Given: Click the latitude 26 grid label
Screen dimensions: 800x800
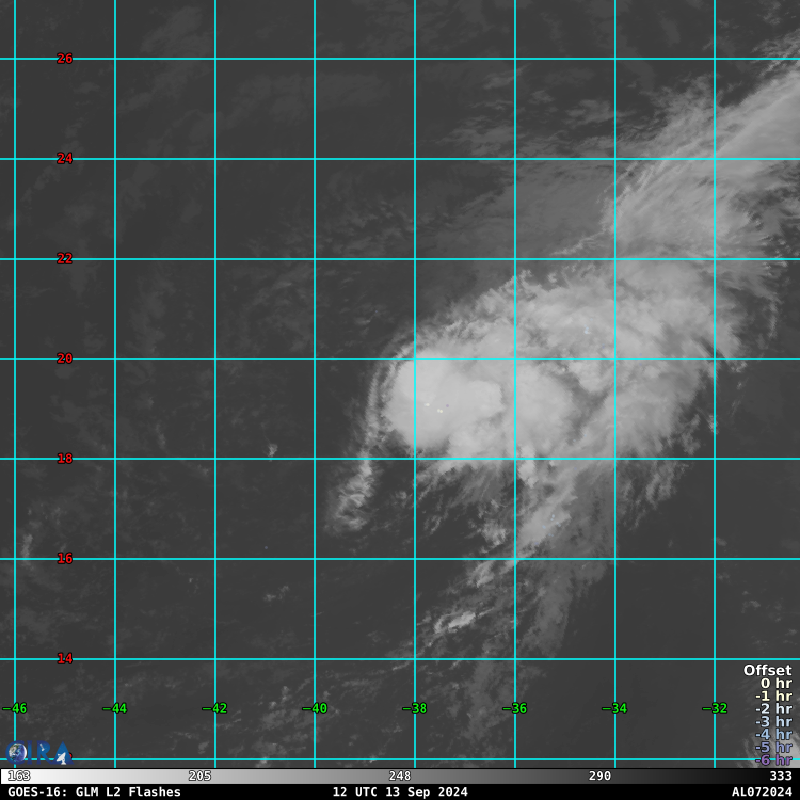Looking at the screenshot, I should point(65,59).
